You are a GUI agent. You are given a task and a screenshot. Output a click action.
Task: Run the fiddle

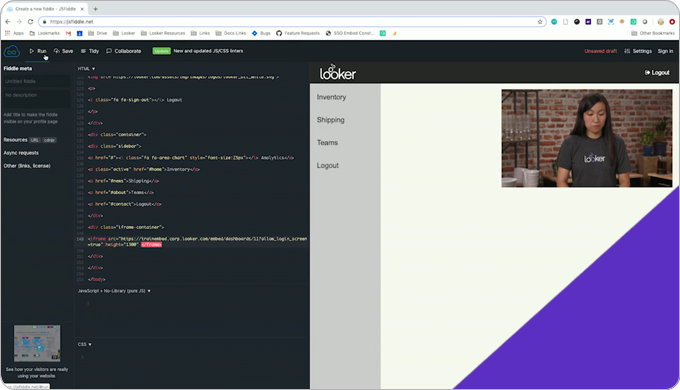[38, 51]
